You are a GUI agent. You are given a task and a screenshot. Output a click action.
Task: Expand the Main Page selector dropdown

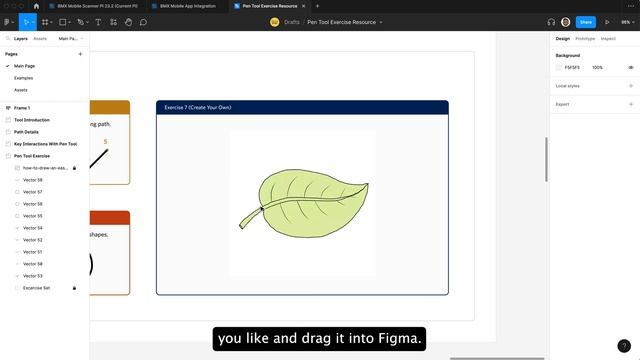click(x=71, y=38)
